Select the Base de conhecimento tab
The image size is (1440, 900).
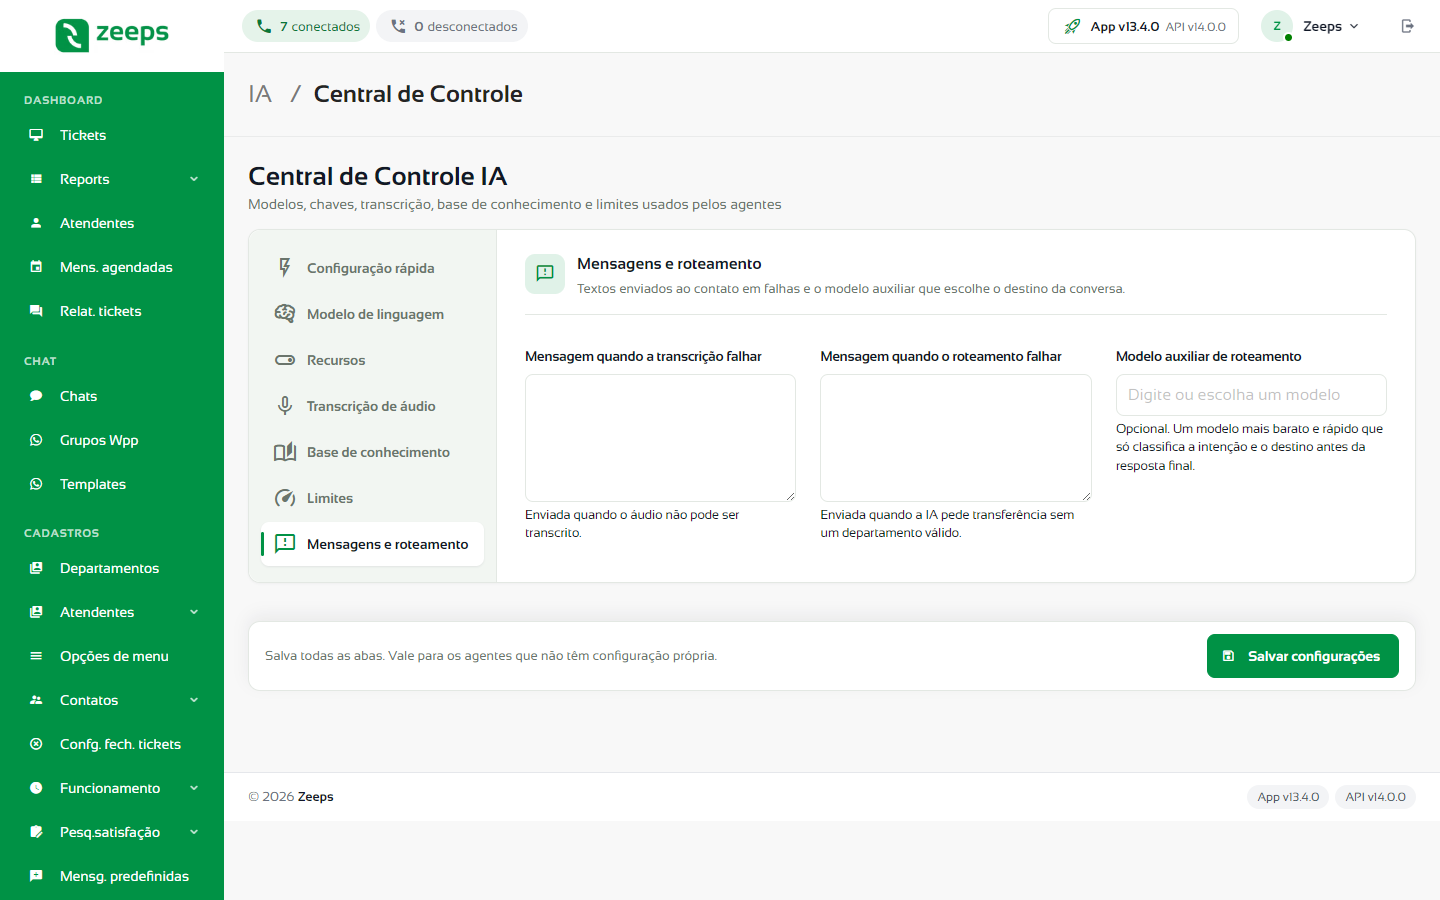tap(372, 452)
